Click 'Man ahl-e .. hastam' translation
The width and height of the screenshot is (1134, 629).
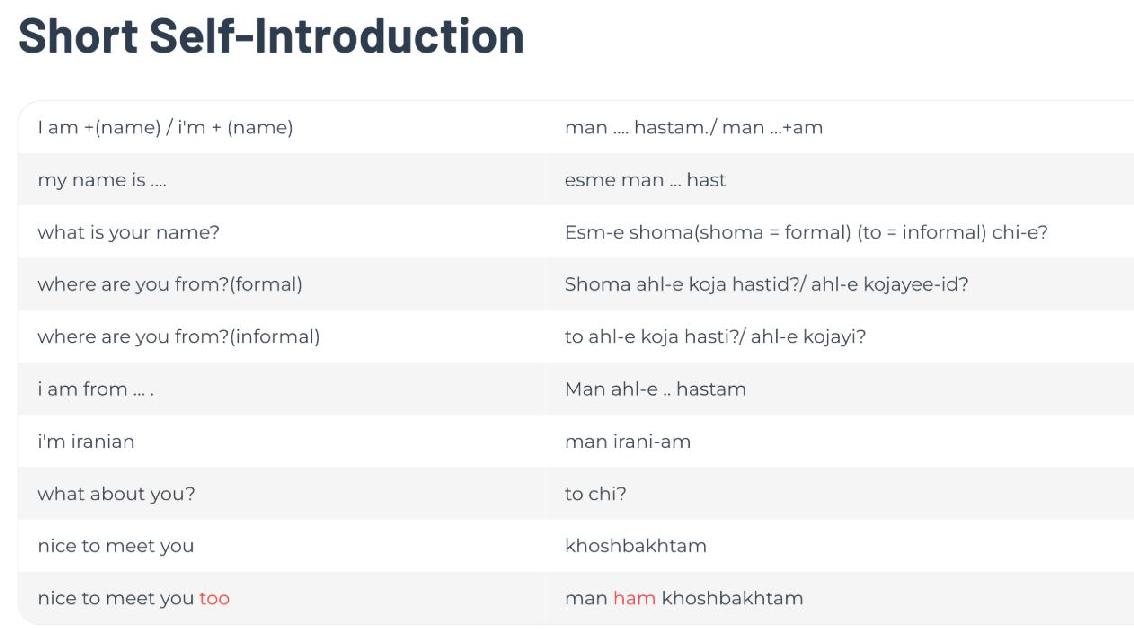[x=655, y=389]
